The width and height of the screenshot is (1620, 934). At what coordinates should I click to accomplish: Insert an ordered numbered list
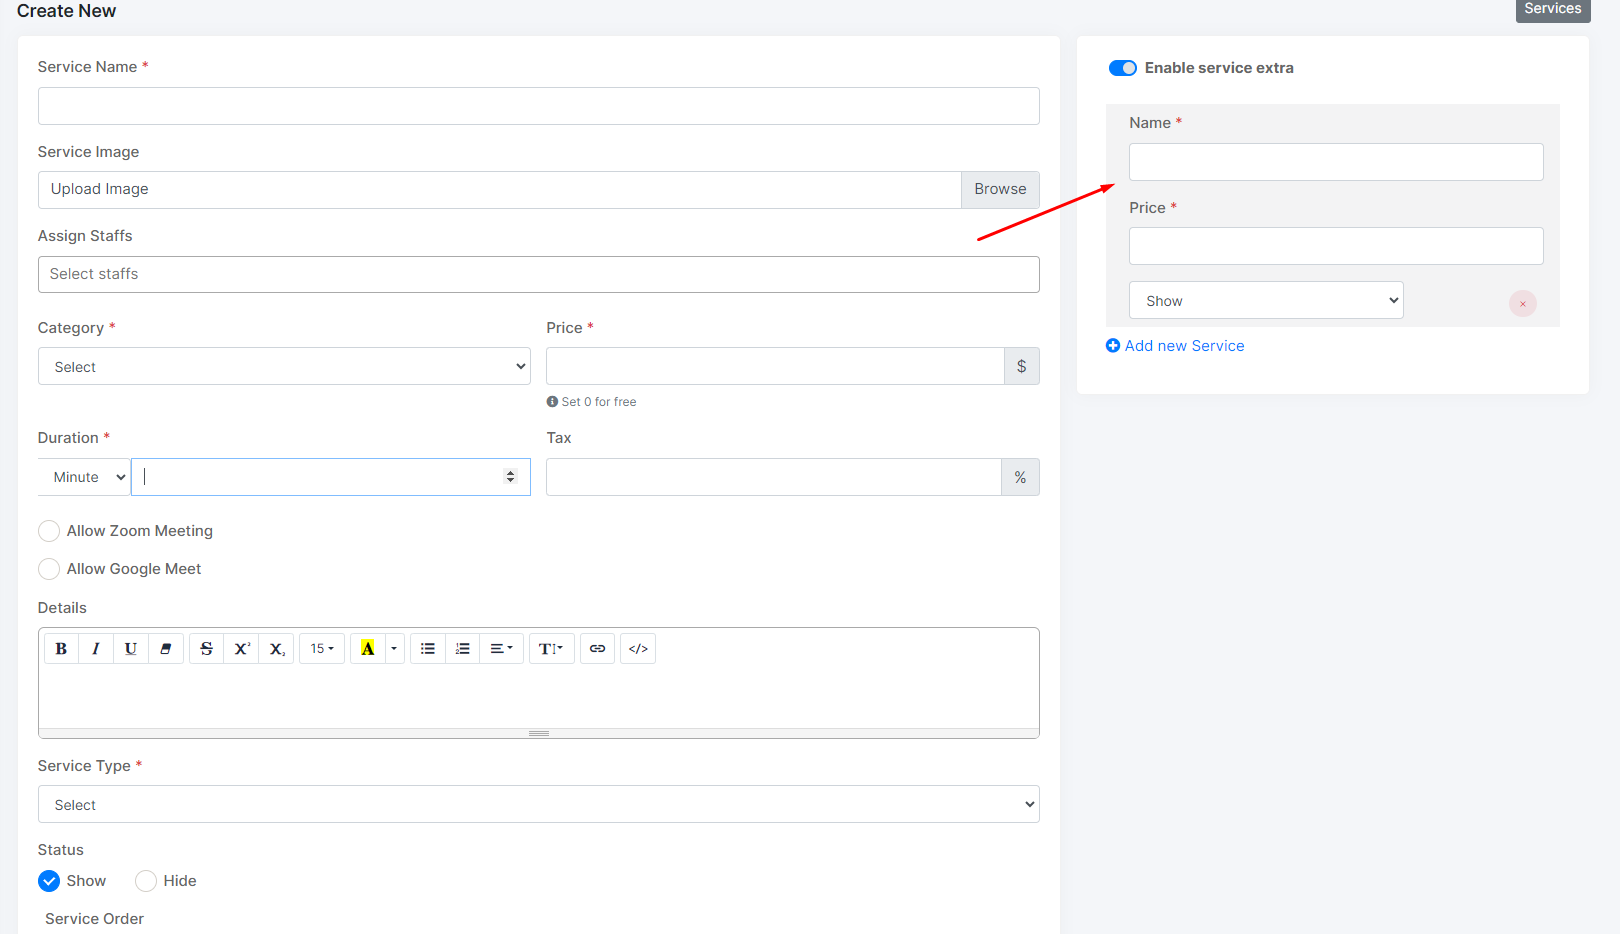[462, 649]
